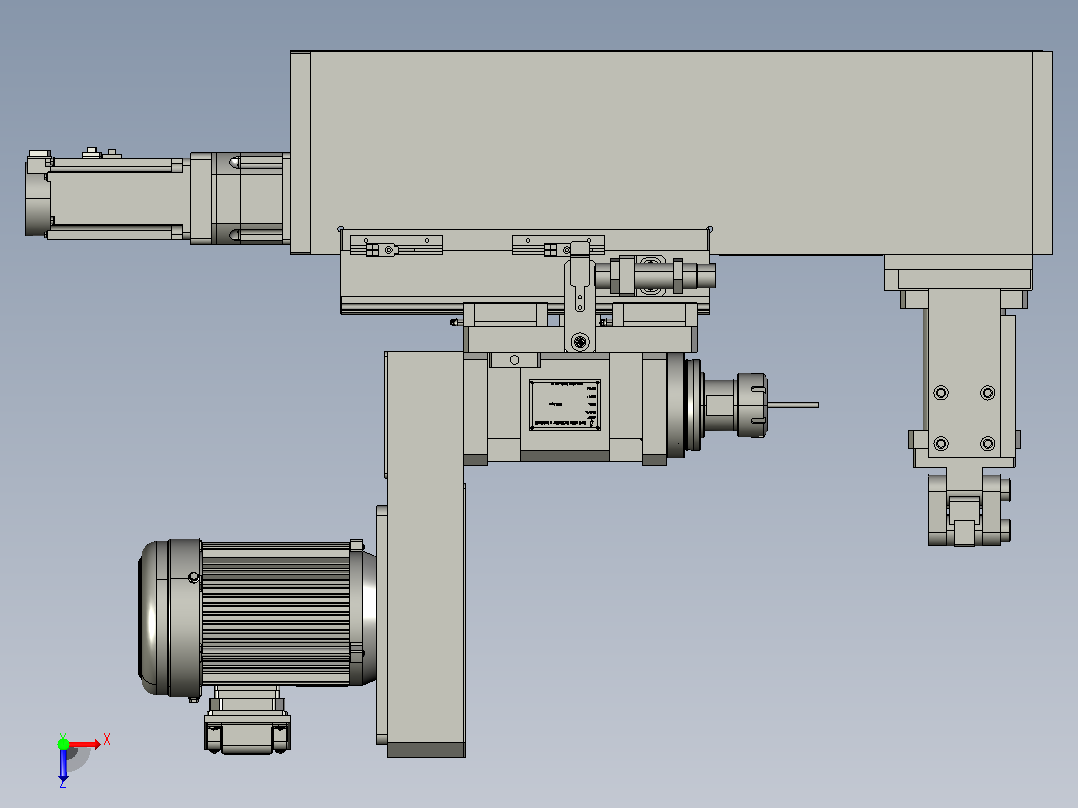
Task: Click the red X axis arrow of the triad
Action: 85,744
